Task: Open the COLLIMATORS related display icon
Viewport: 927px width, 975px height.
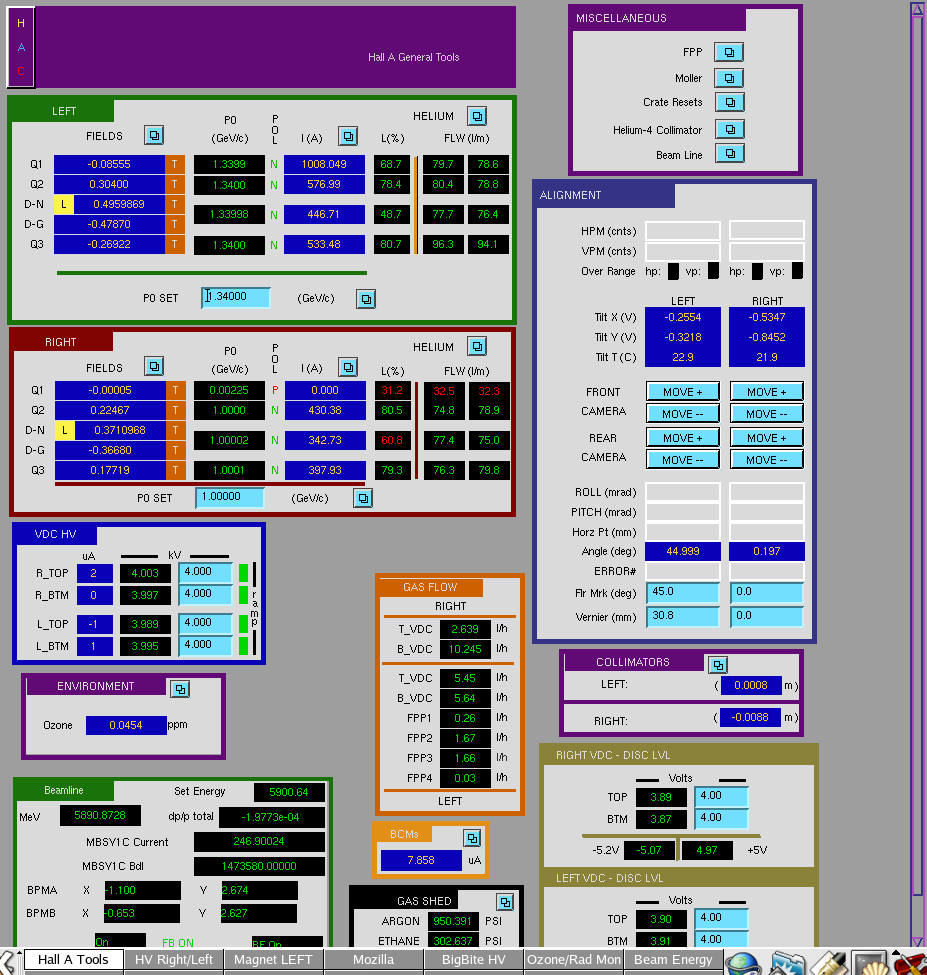Action: [718, 665]
